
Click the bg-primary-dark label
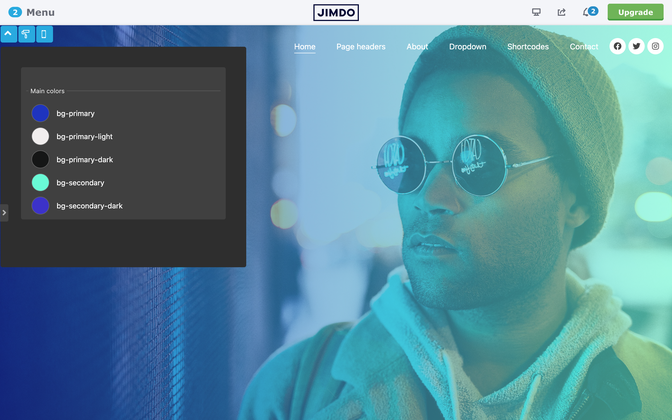click(x=85, y=160)
